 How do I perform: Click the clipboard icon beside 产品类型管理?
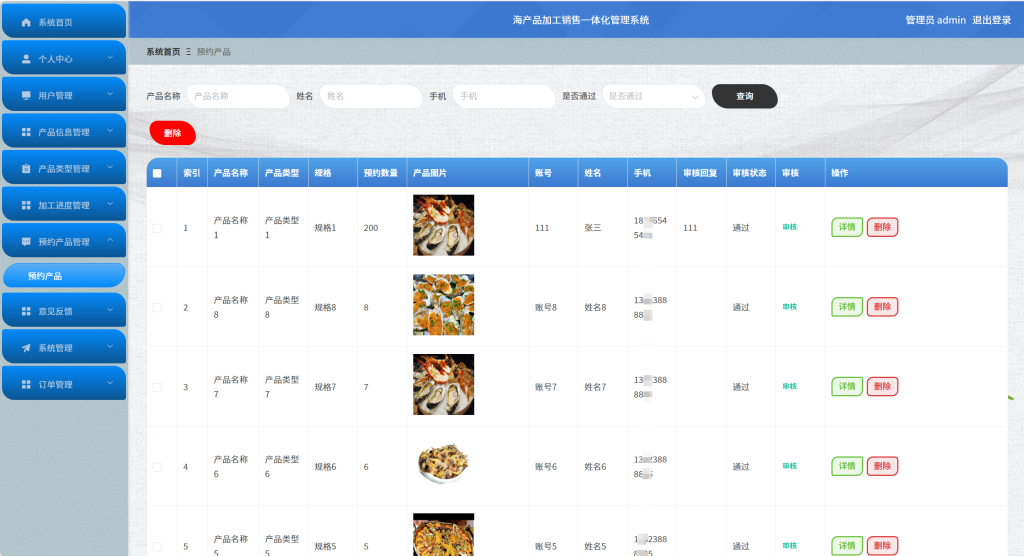[x=26, y=169]
